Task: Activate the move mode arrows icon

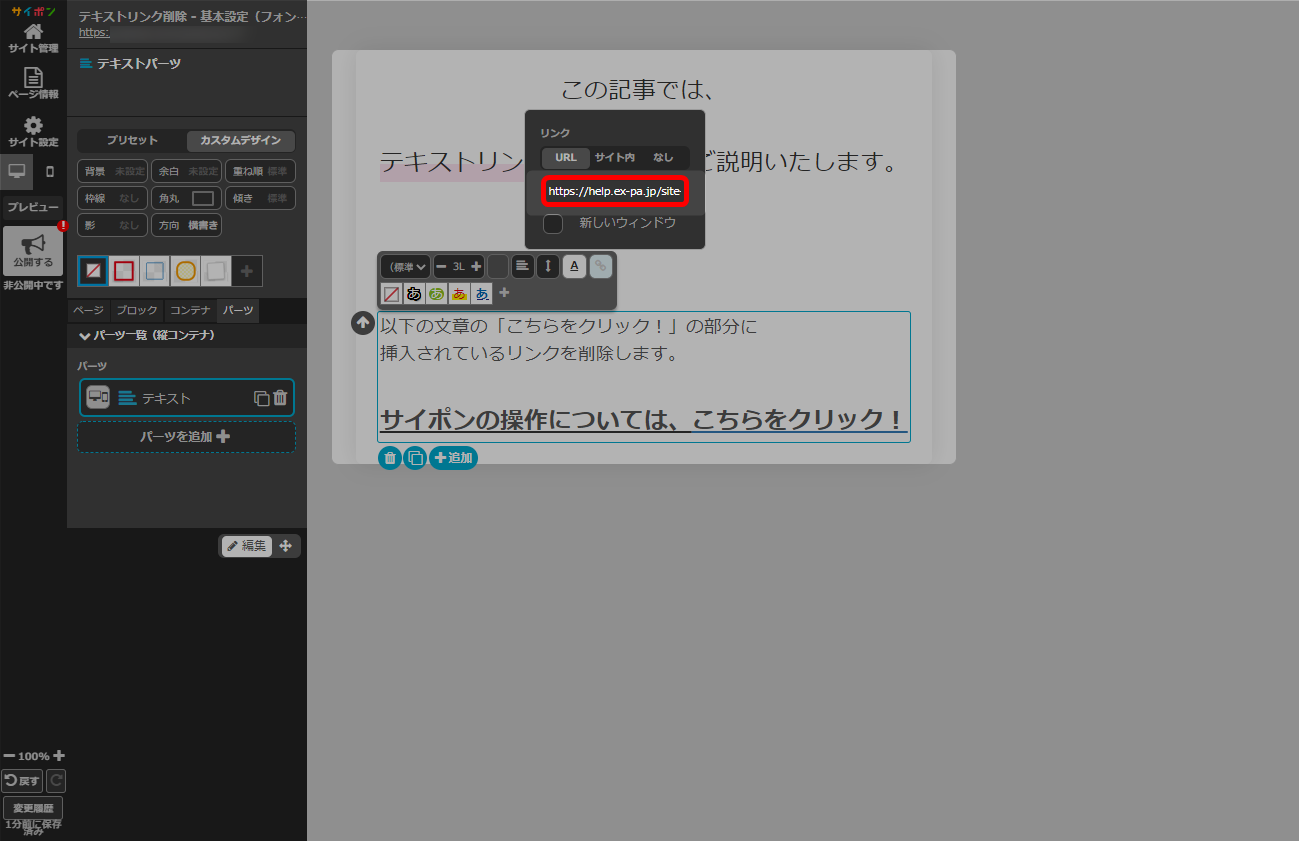Action: pos(285,546)
